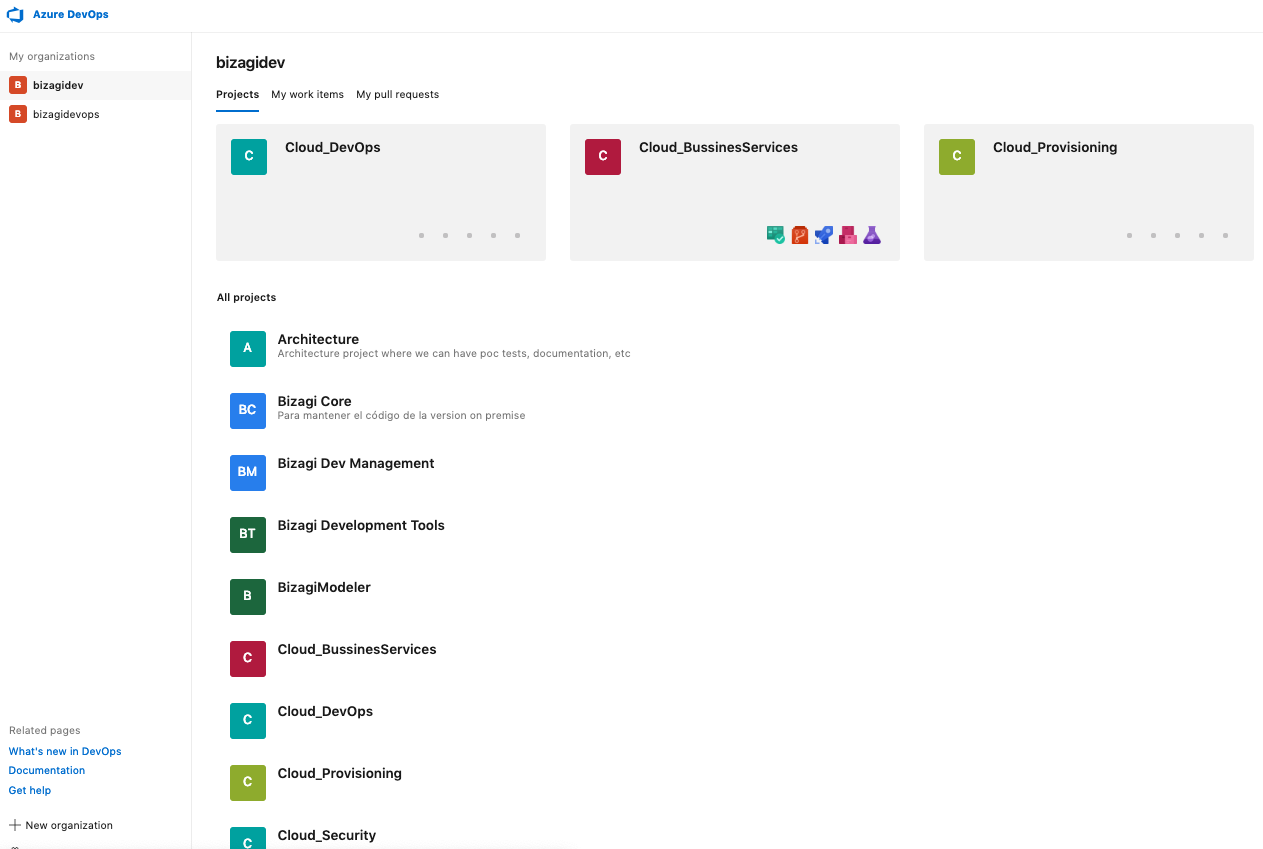The height and width of the screenshot is (849, 1263).
Task: Click Cloud_BussinesServices avatar in All projects list
Action: coord(248,659)
